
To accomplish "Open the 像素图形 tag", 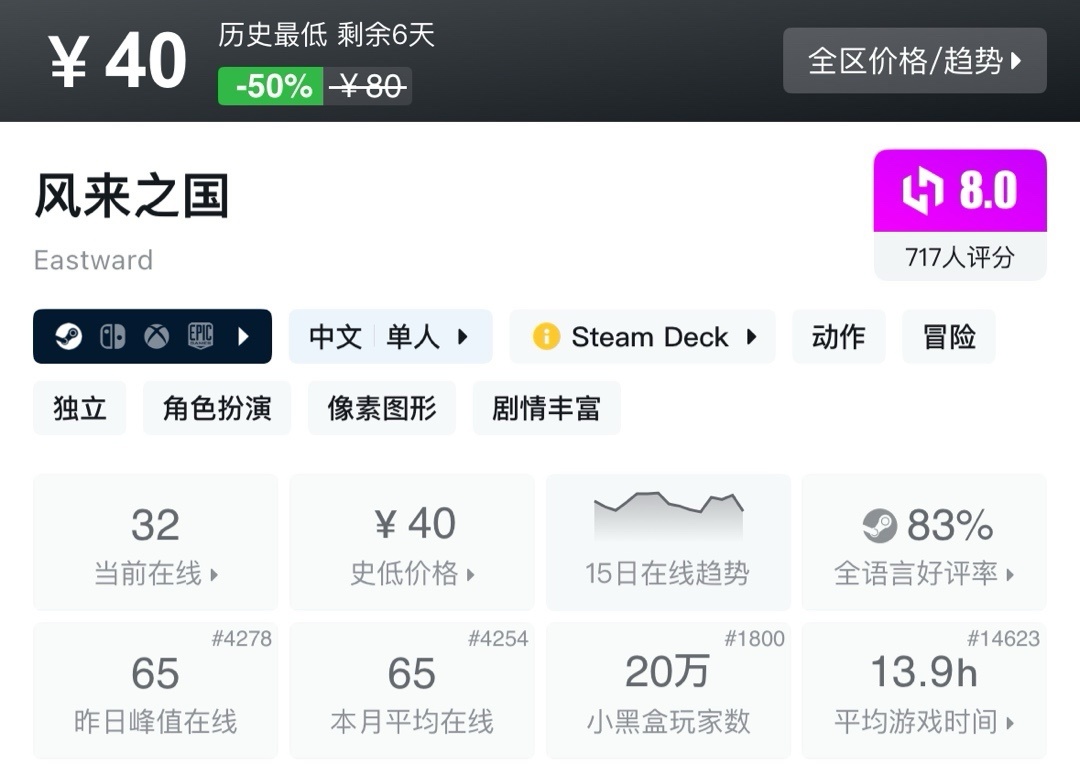I will 381,408.
